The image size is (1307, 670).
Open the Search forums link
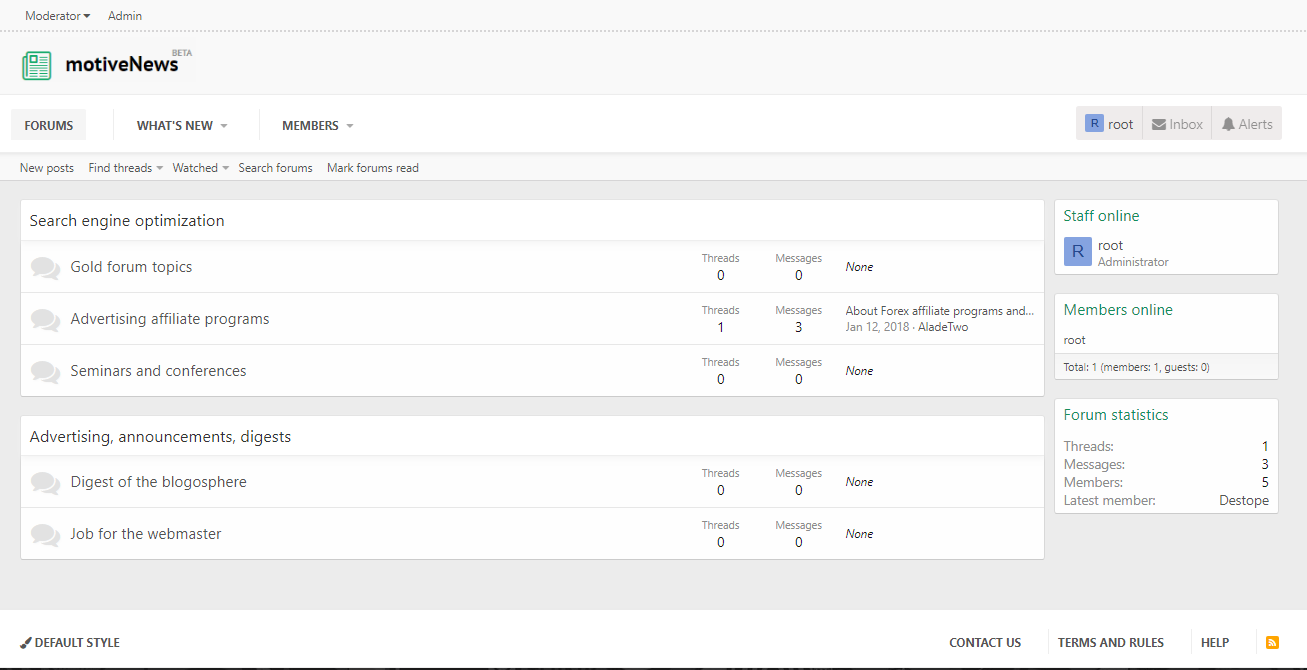[275, 168]
